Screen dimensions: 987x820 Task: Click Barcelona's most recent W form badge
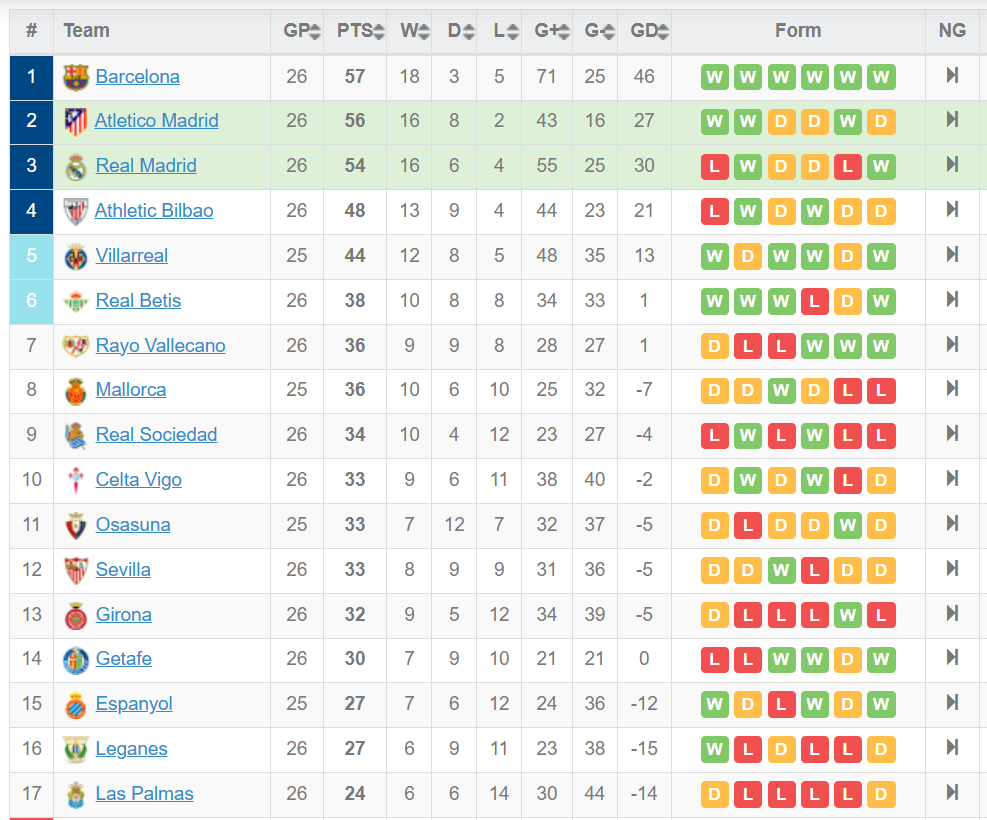click(x=881, y=77)
